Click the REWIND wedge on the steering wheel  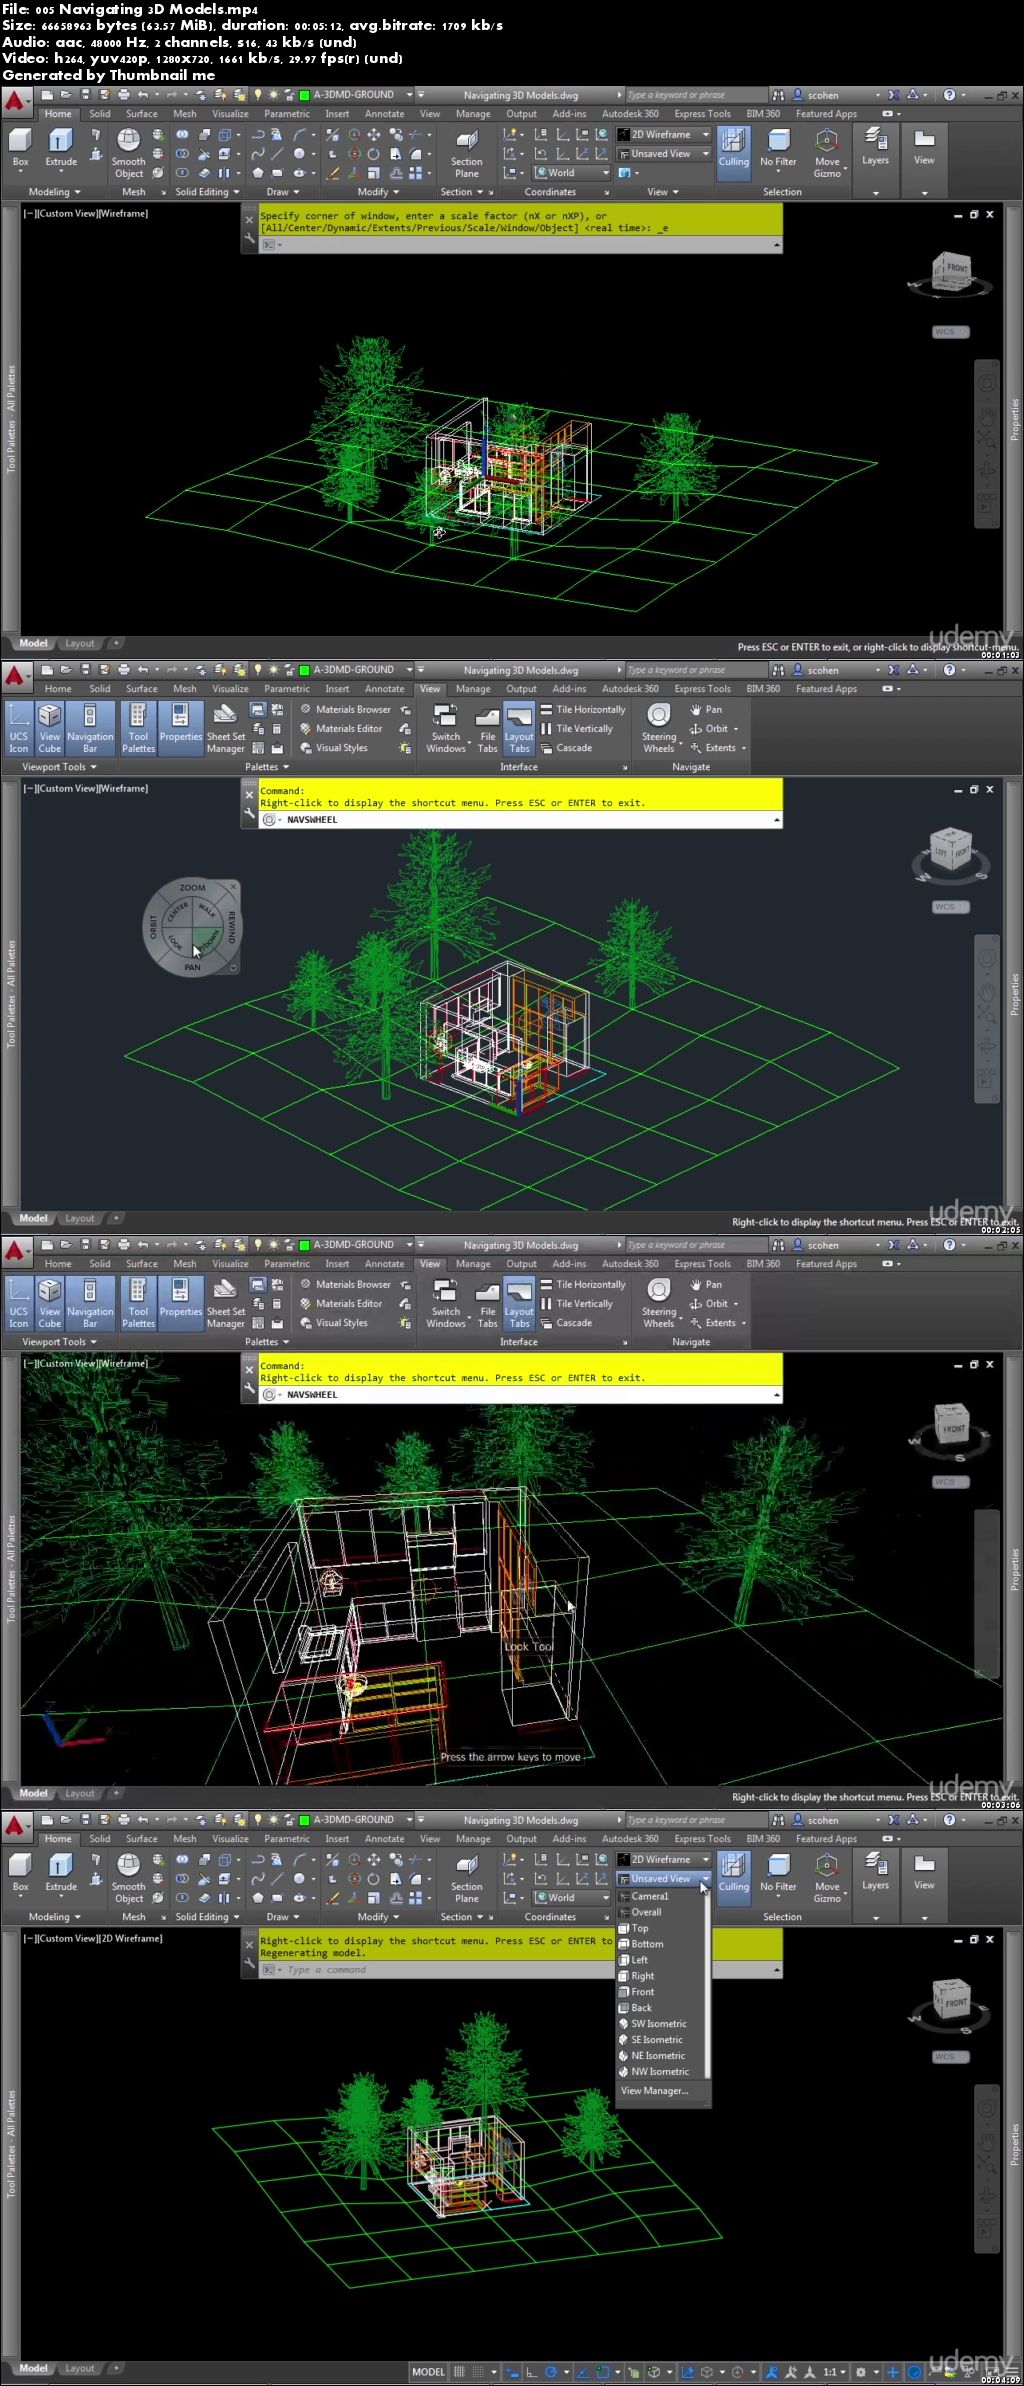coord(231,927)
